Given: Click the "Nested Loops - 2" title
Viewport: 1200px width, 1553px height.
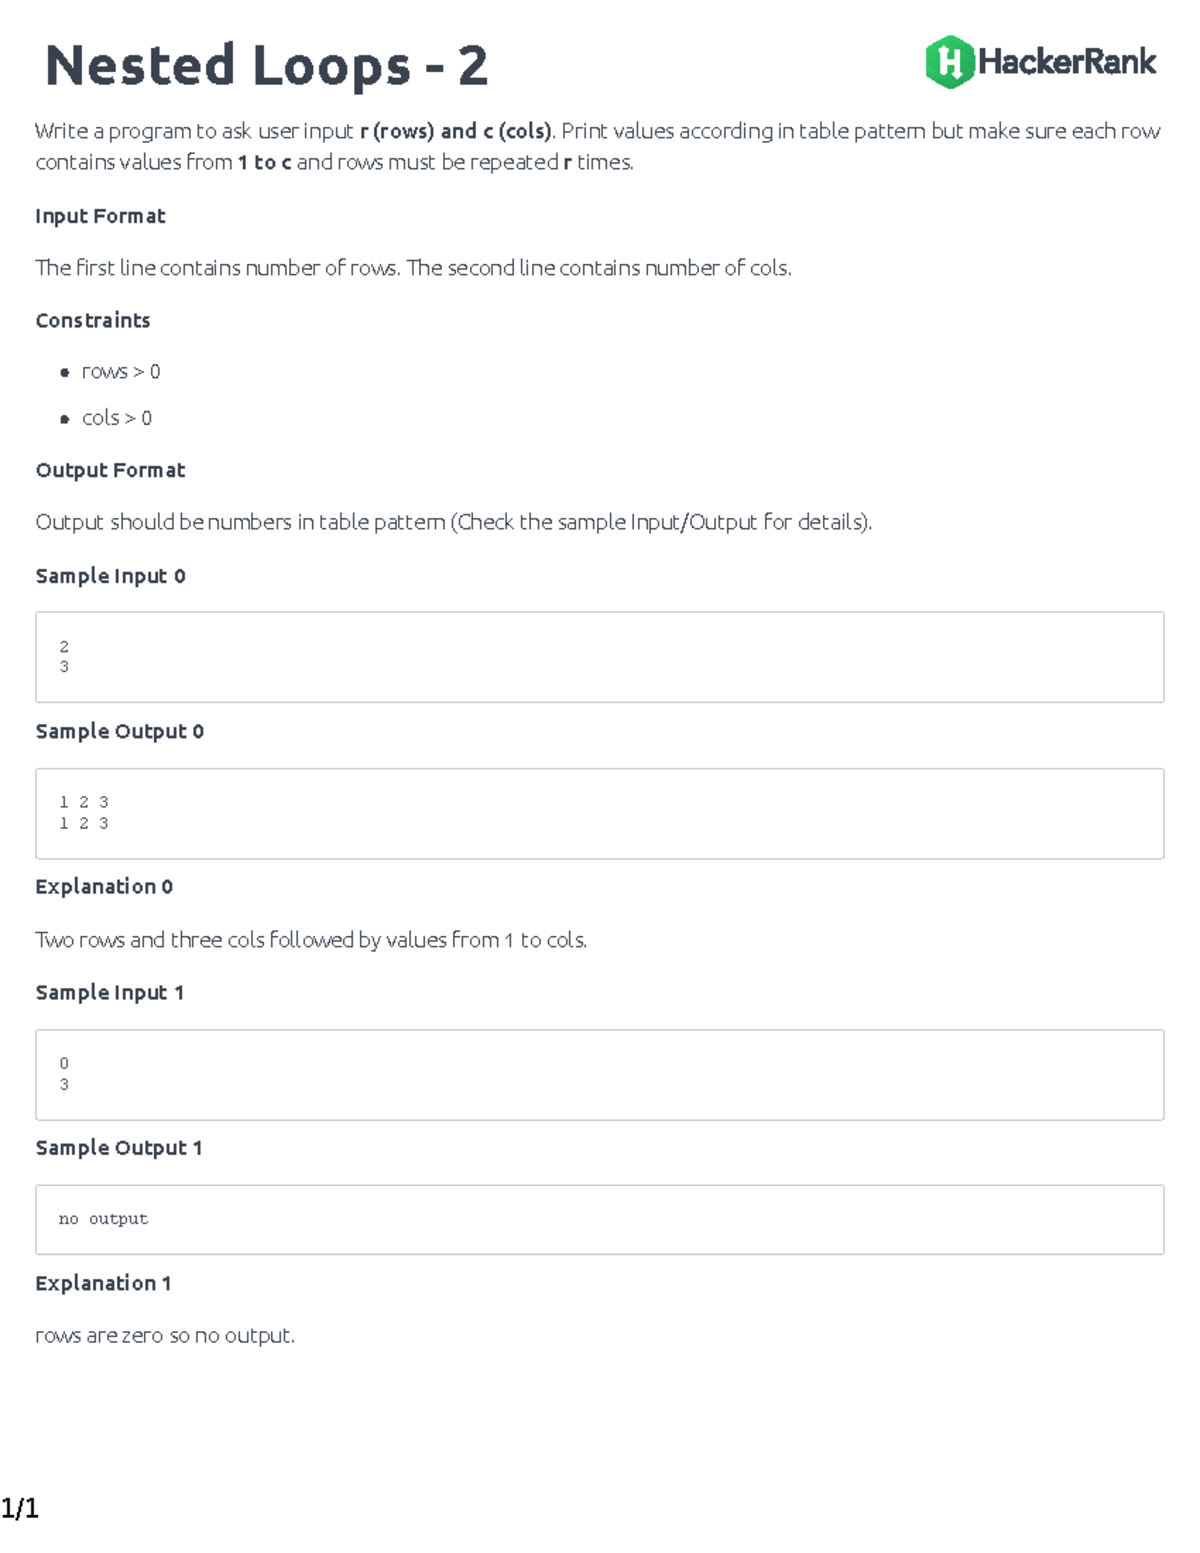Looking at the screenshot, I should pos(266,66).
